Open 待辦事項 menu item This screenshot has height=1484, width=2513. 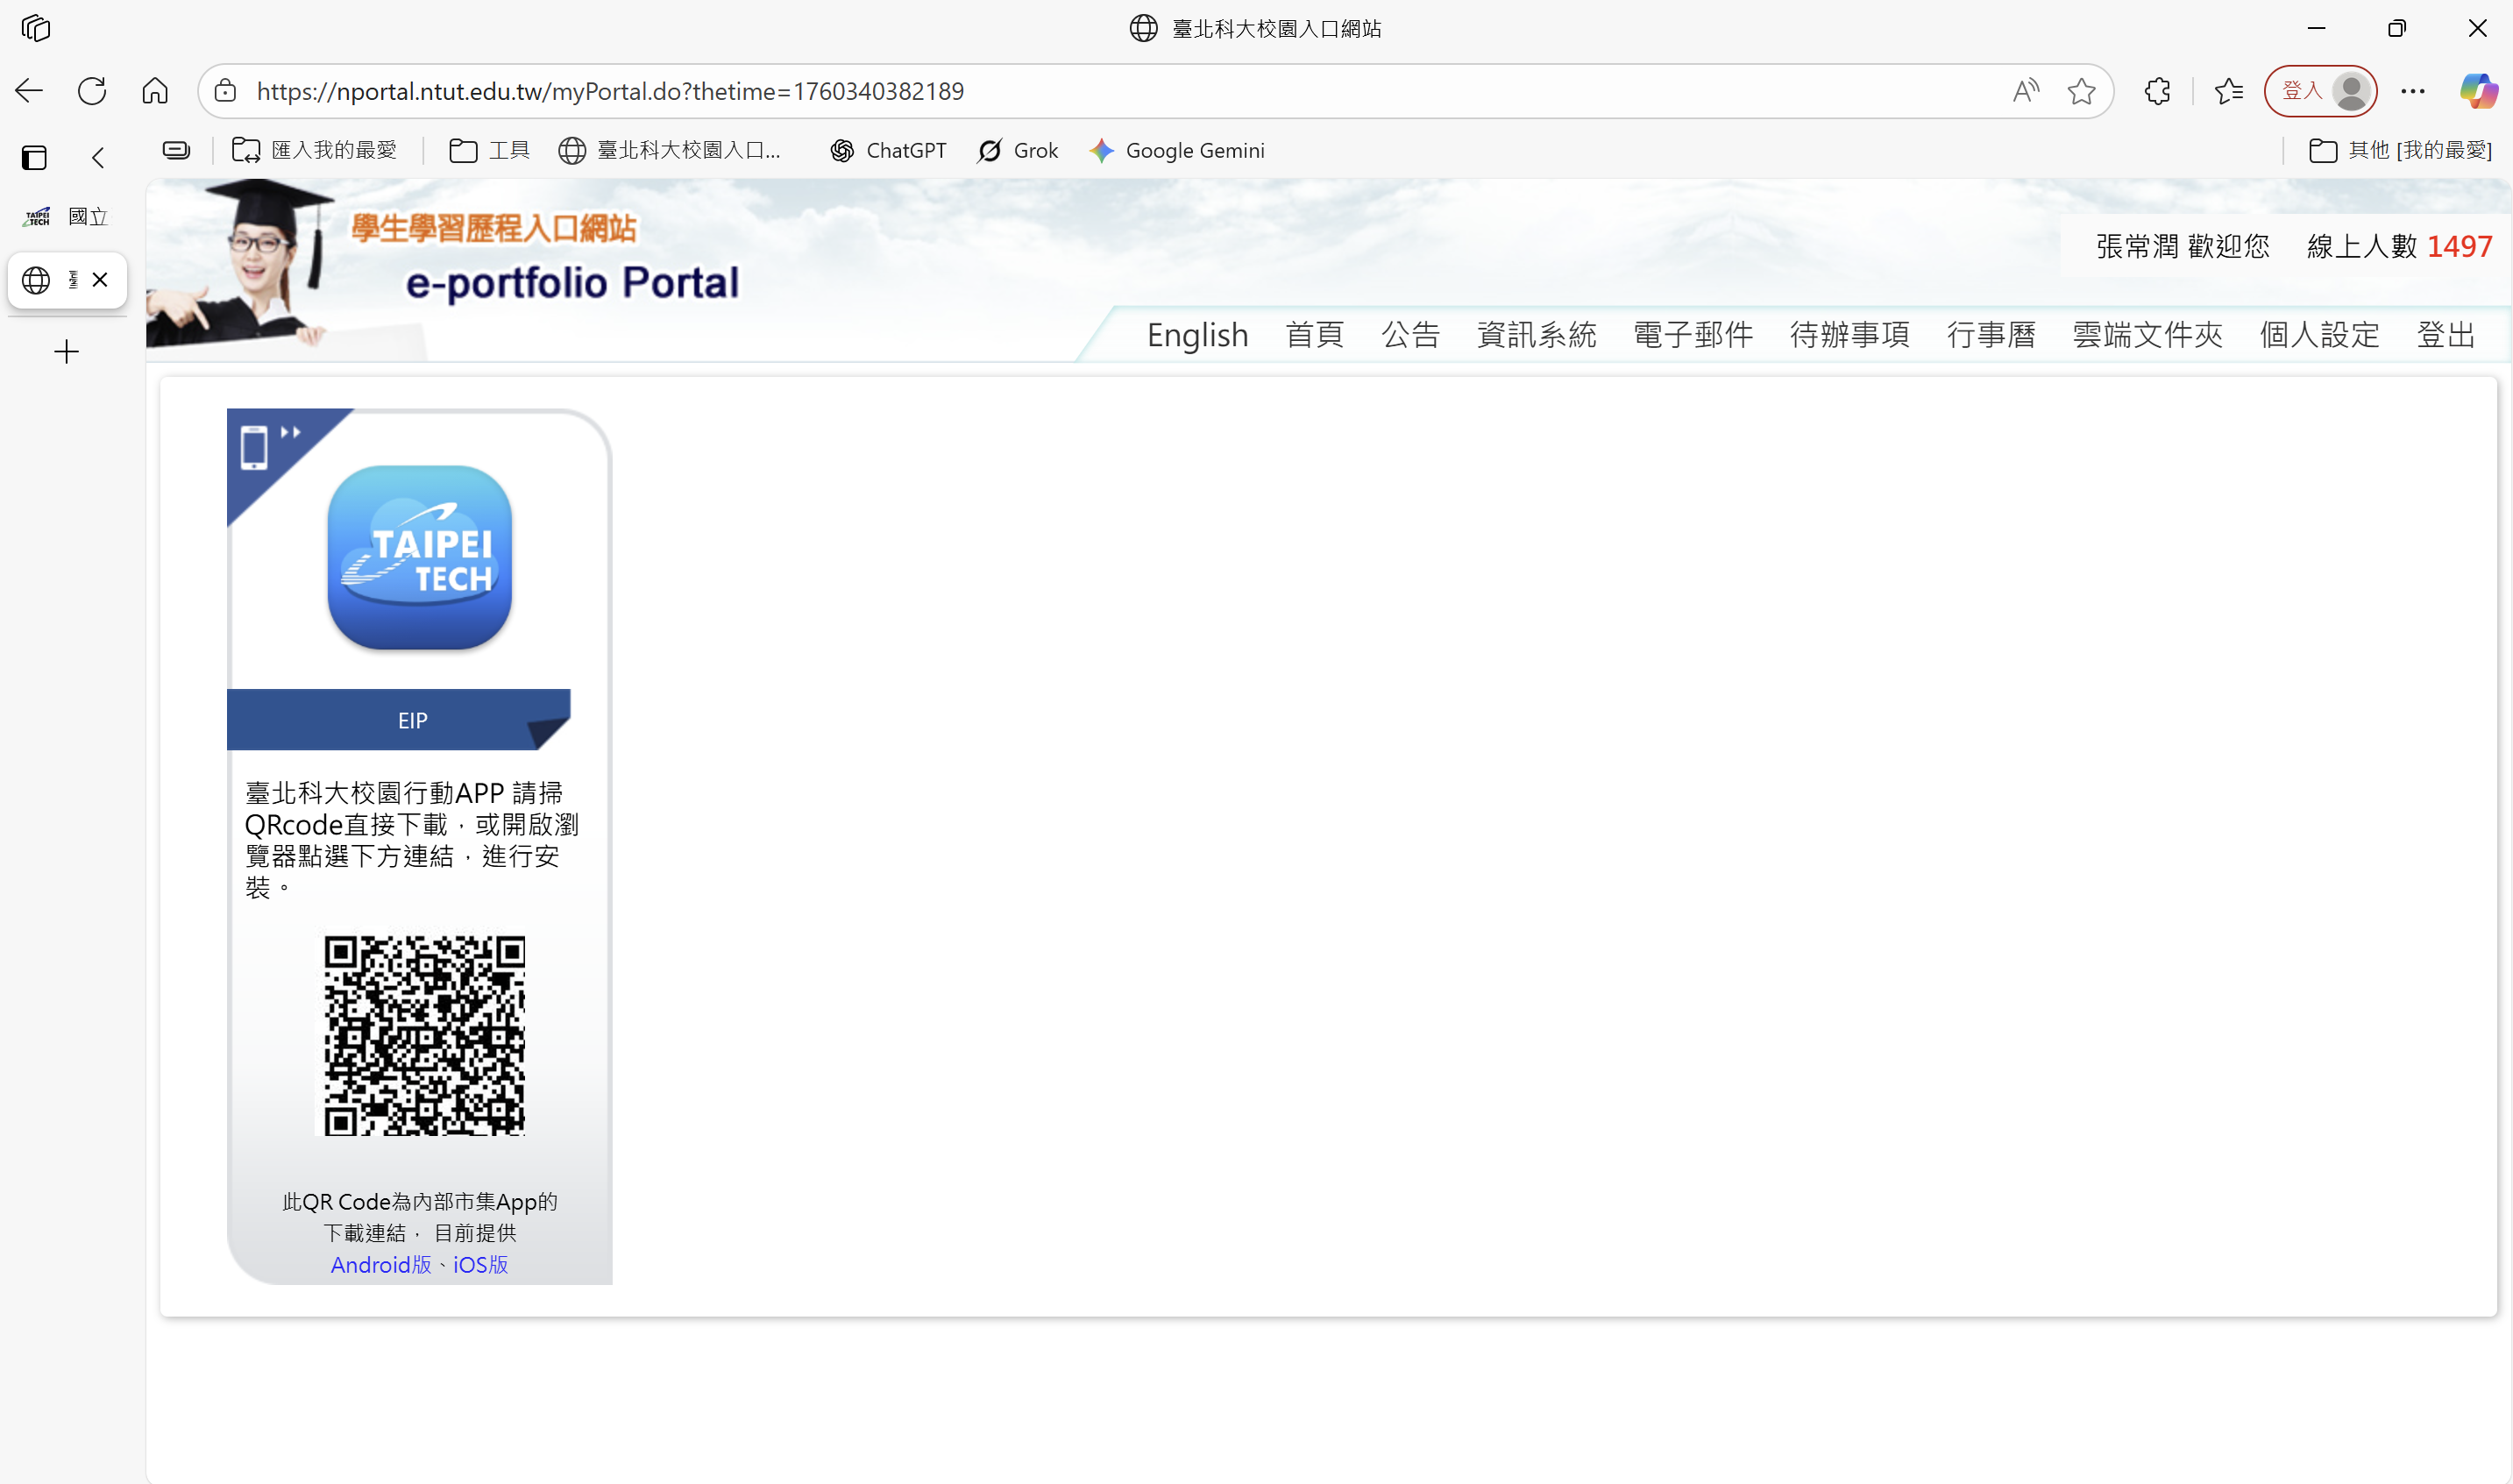pyautogui.click(x=1849, y=334)
